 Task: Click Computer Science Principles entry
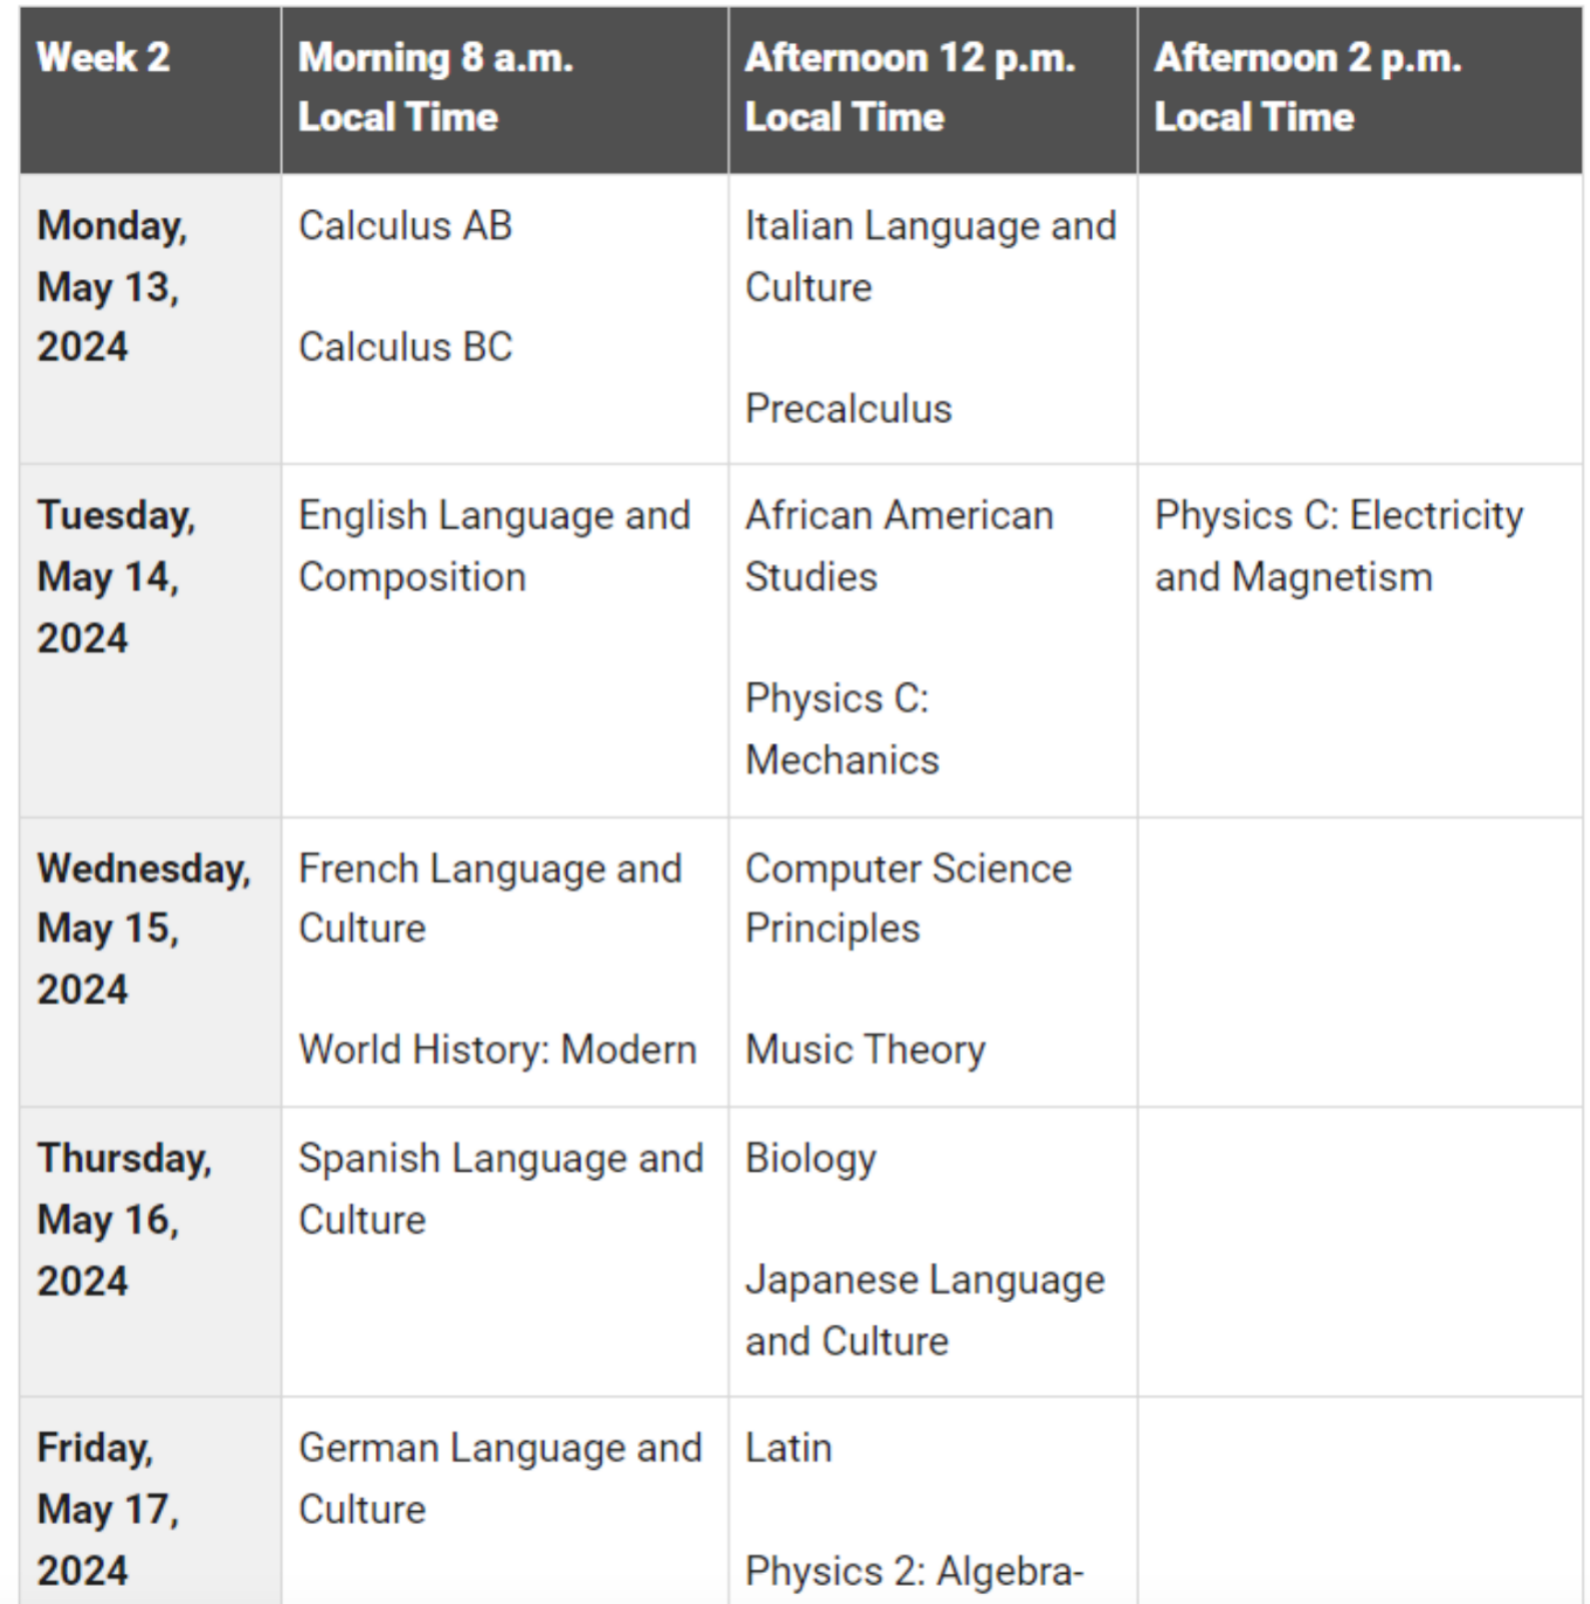[x=908, y=898]
